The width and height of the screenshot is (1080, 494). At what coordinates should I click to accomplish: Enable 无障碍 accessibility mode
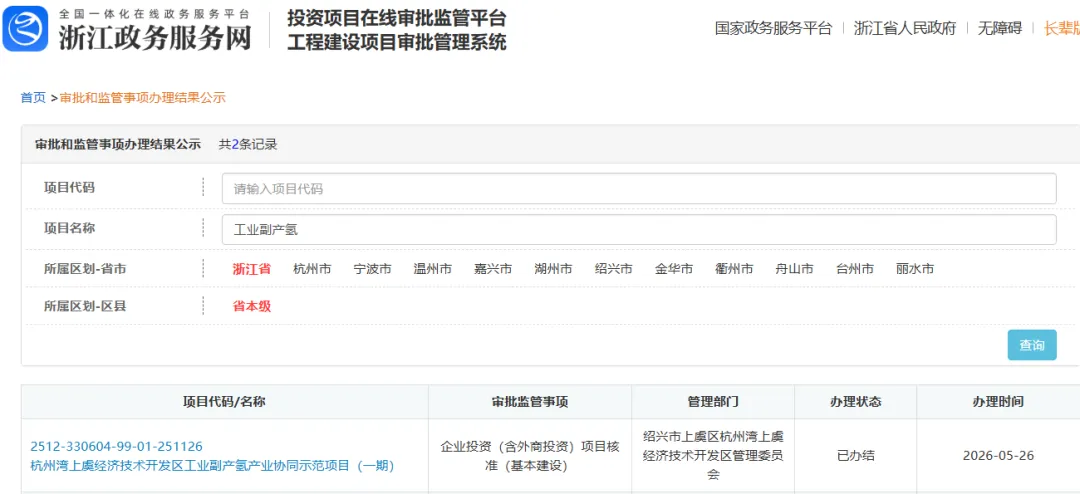click(x=1000, y=28)
